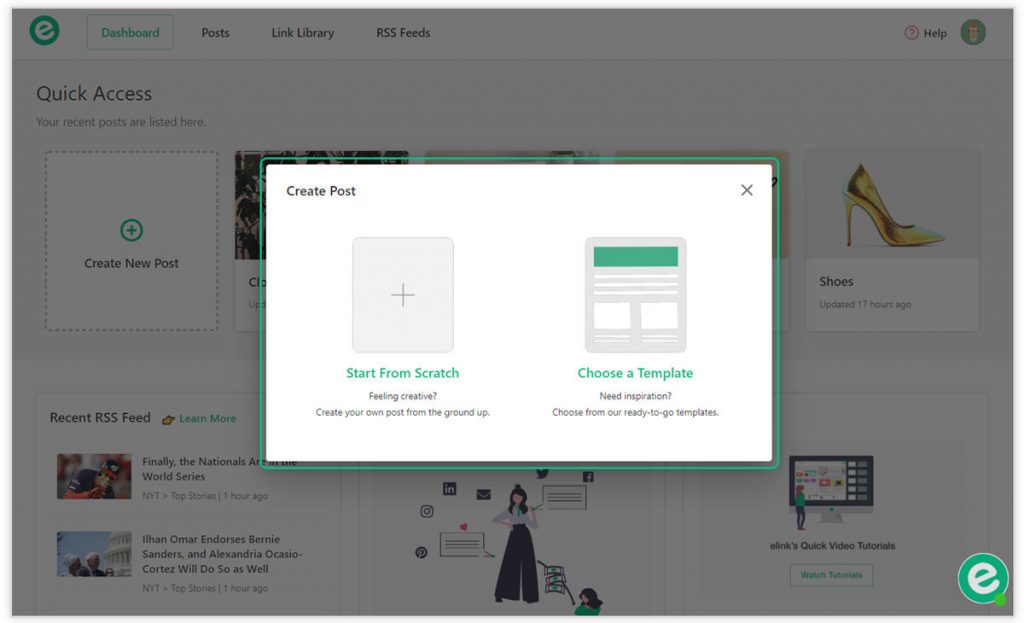1024x623 pixels.
Task: Click the plus icon on Create New Post card
Action: pyautogui.click(x=131, y=229)
